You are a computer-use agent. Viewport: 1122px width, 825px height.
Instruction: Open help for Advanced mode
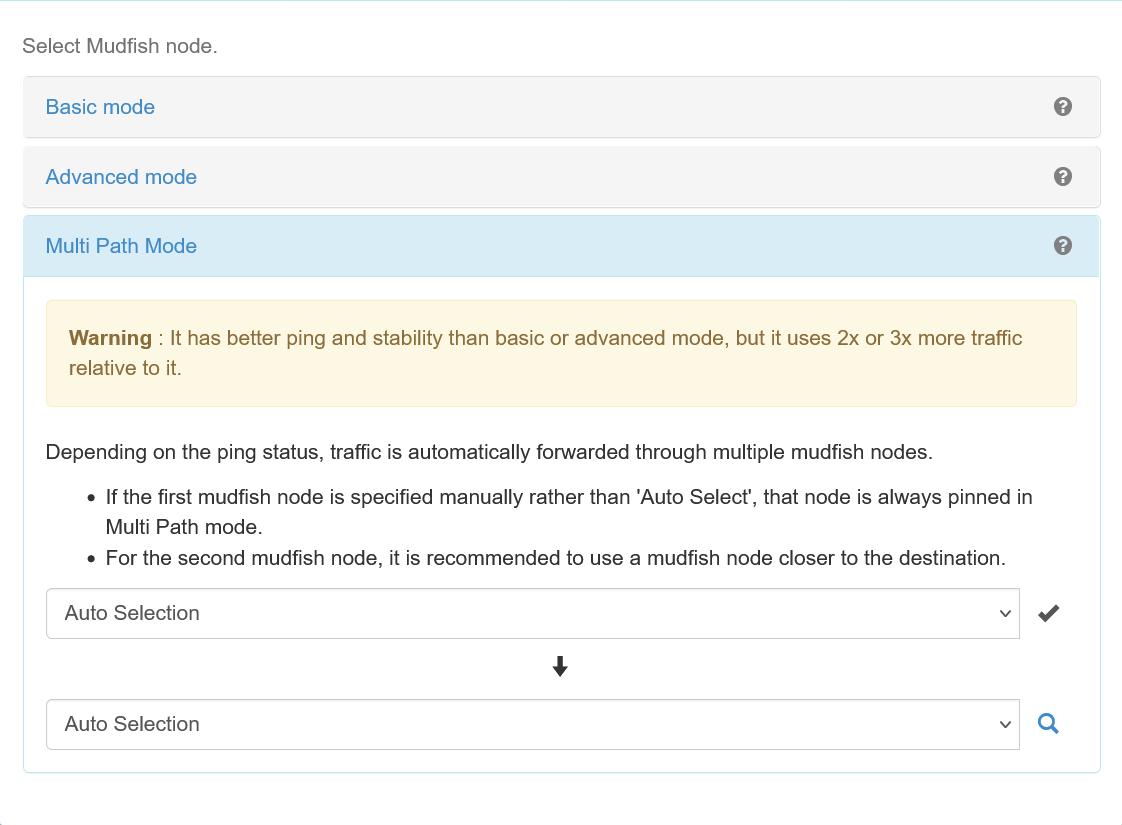(x=1063, y=177)
